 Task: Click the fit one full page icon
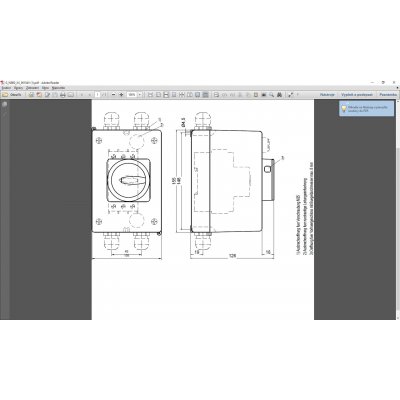pyautogui.click(x=158, y=95)
